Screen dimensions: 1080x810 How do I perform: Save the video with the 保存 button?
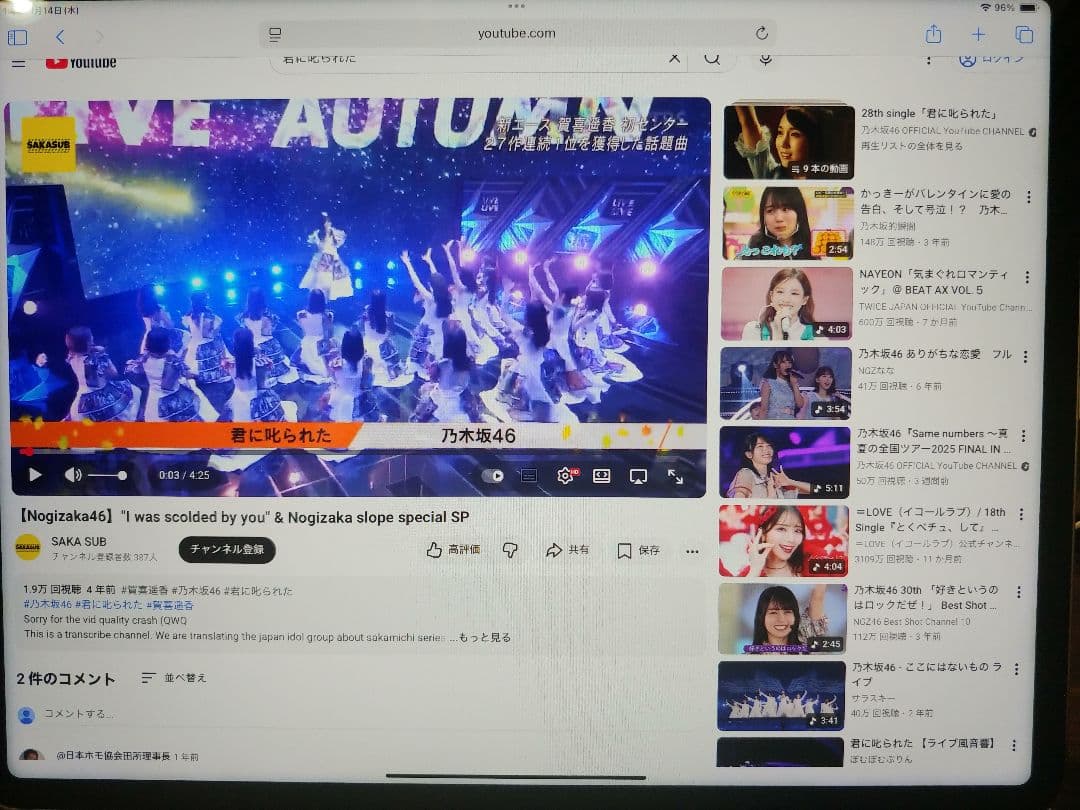[x=638, y=550]
